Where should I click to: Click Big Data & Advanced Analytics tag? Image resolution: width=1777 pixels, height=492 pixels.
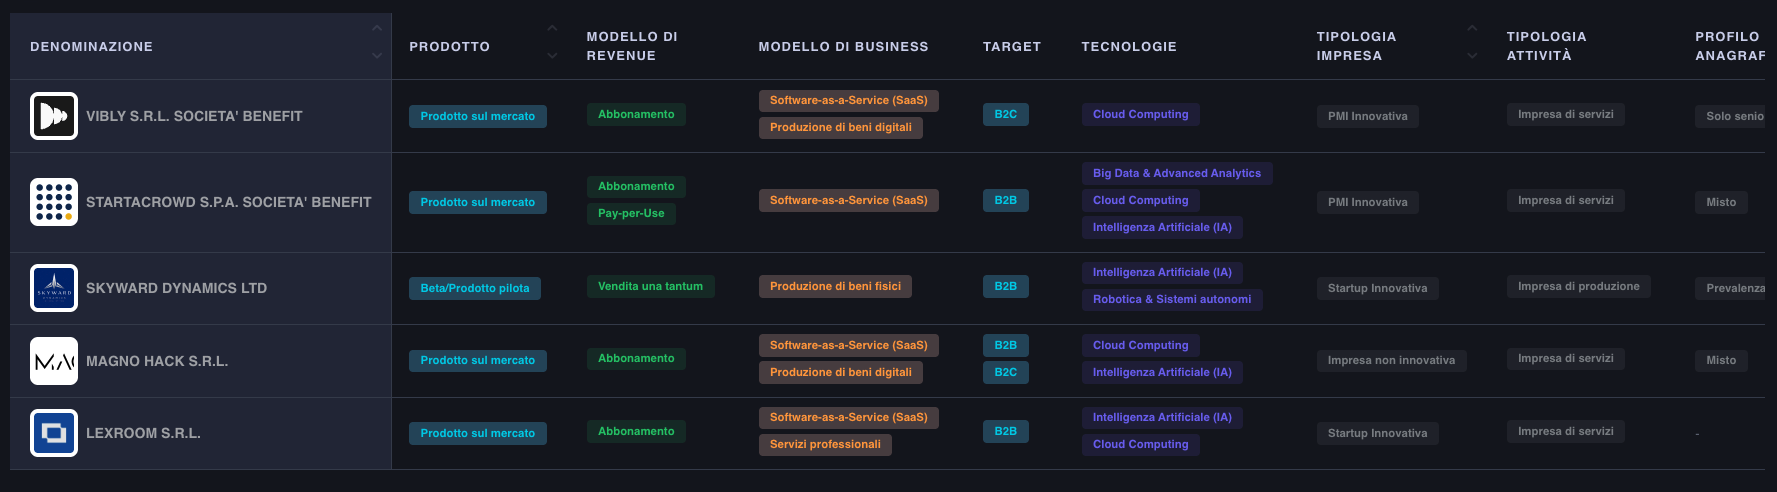(x=1177, y=173)
